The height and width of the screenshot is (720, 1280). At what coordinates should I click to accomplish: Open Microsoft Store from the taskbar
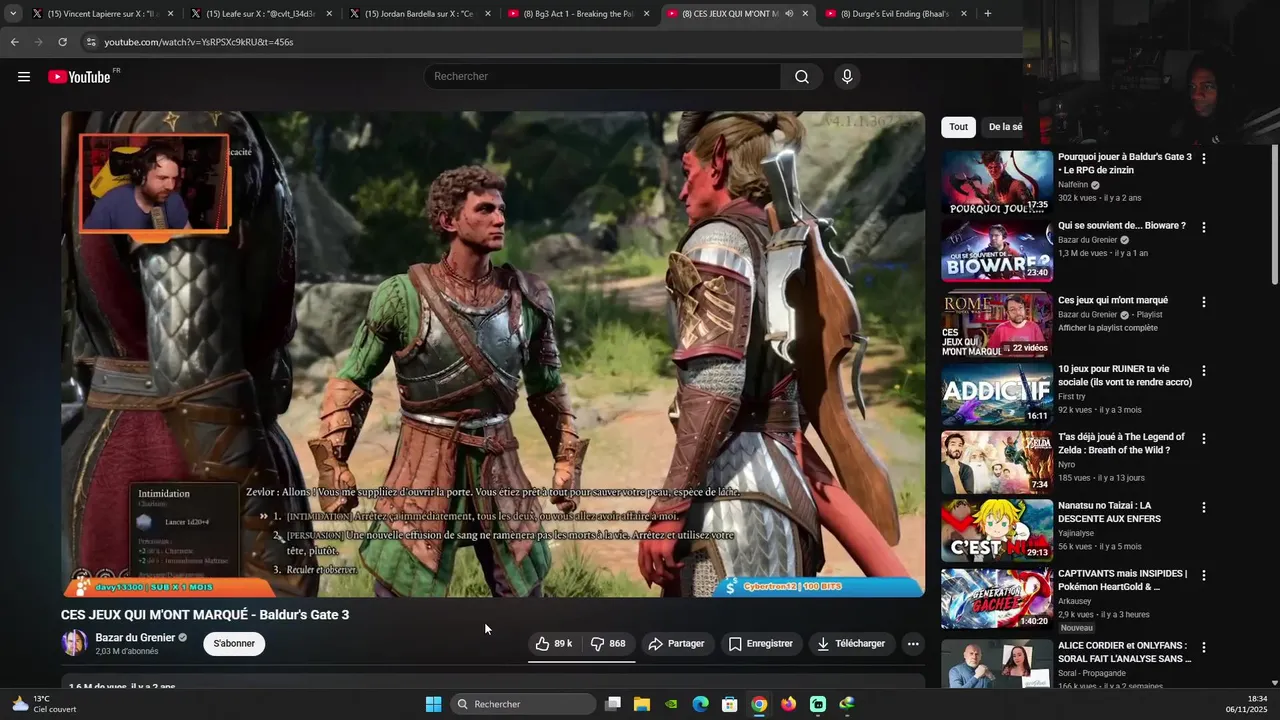(x=730, y=704)
